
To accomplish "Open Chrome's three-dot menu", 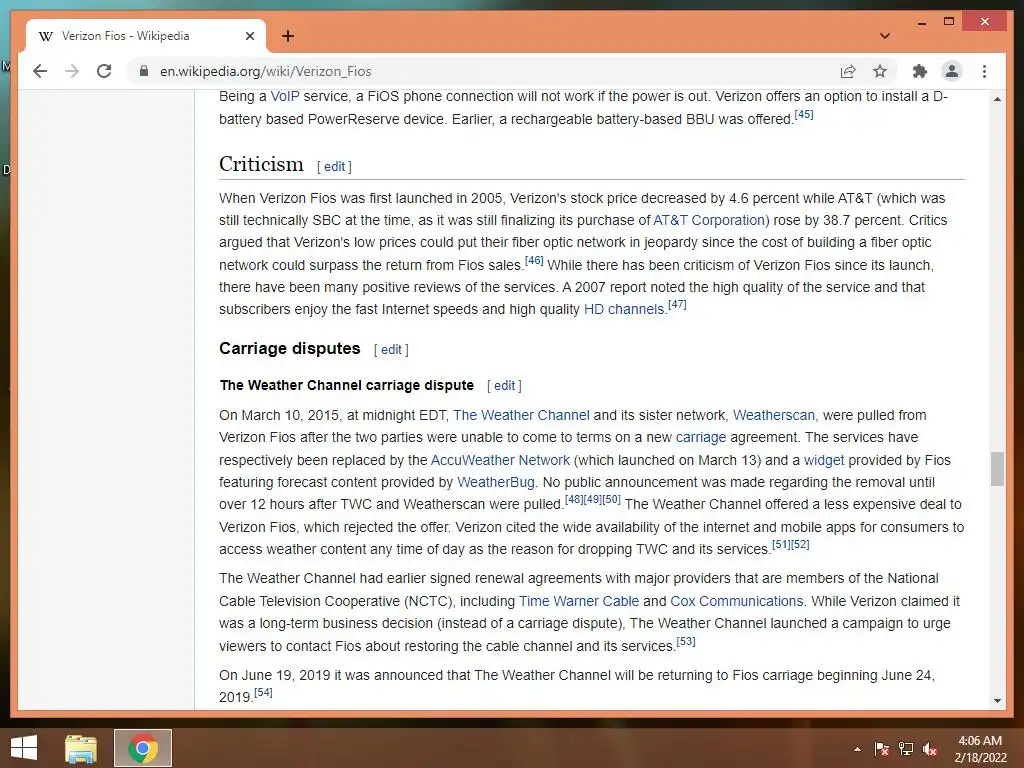I will click(x=984, y=71).
